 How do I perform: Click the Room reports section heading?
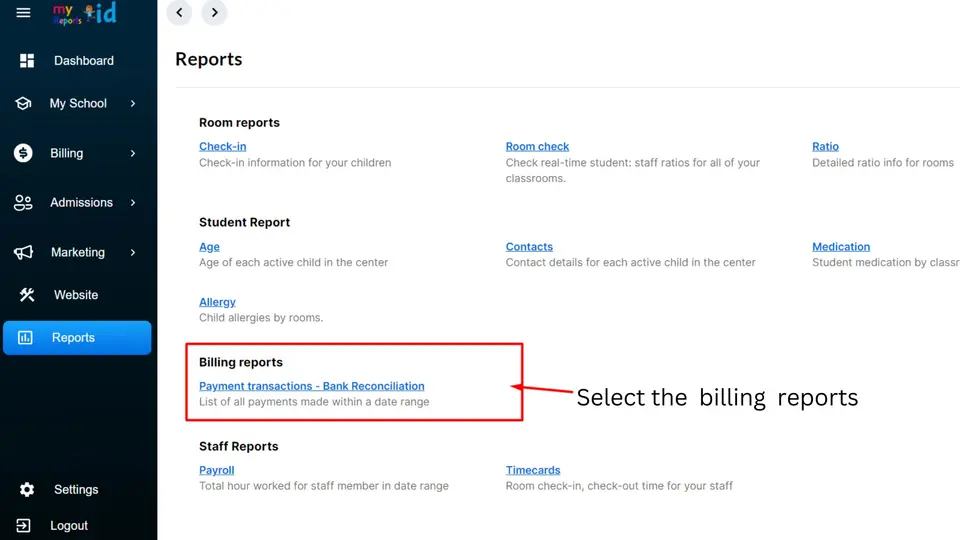point(239,122)
